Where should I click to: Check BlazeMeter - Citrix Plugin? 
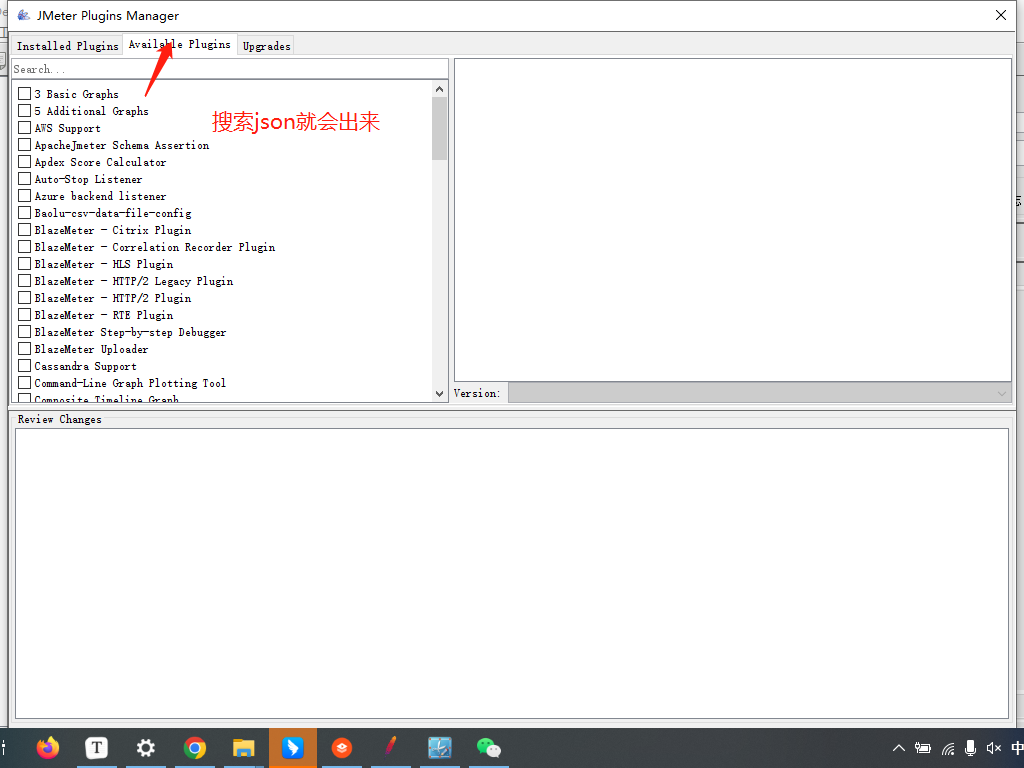point(25,229)
